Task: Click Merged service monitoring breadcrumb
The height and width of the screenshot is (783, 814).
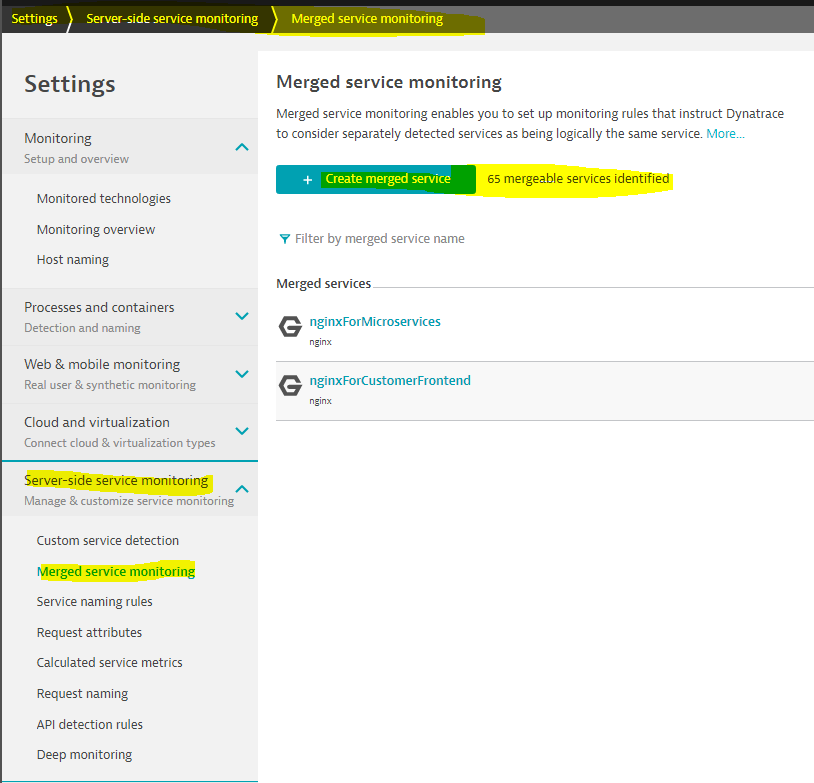Action: pyautogui.click(x=367, y=19)
